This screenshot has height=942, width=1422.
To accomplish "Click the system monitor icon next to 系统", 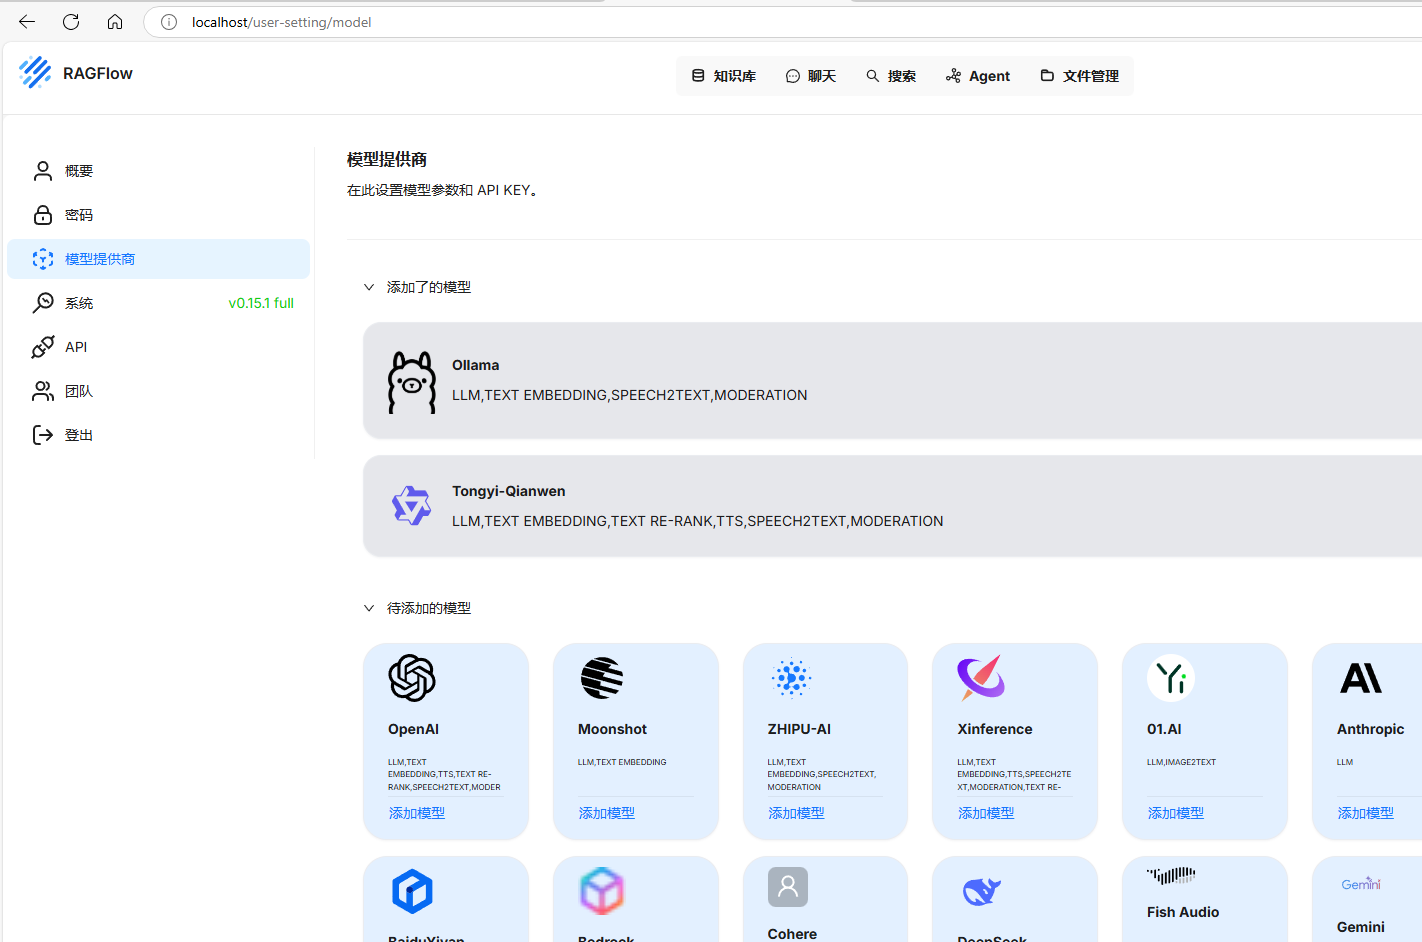I will [43, 303].
